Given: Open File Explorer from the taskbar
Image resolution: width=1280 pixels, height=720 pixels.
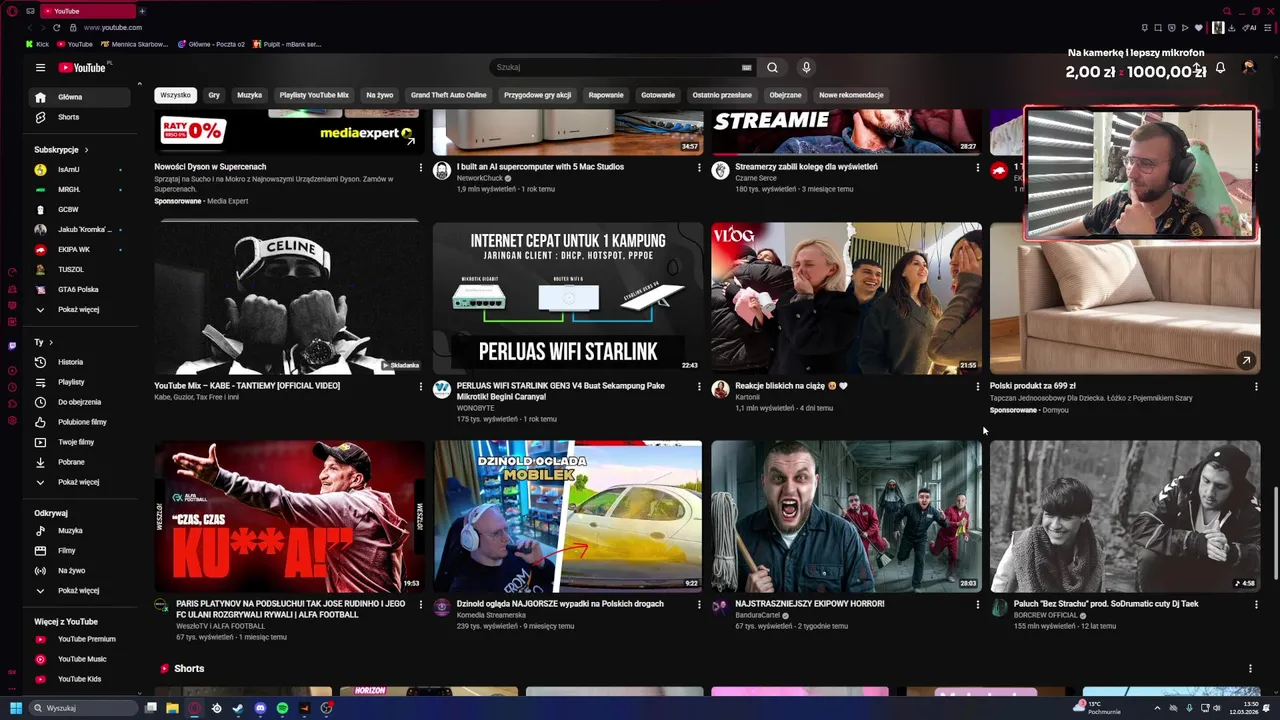Looking at the screenshot, I should pos(172,708).
